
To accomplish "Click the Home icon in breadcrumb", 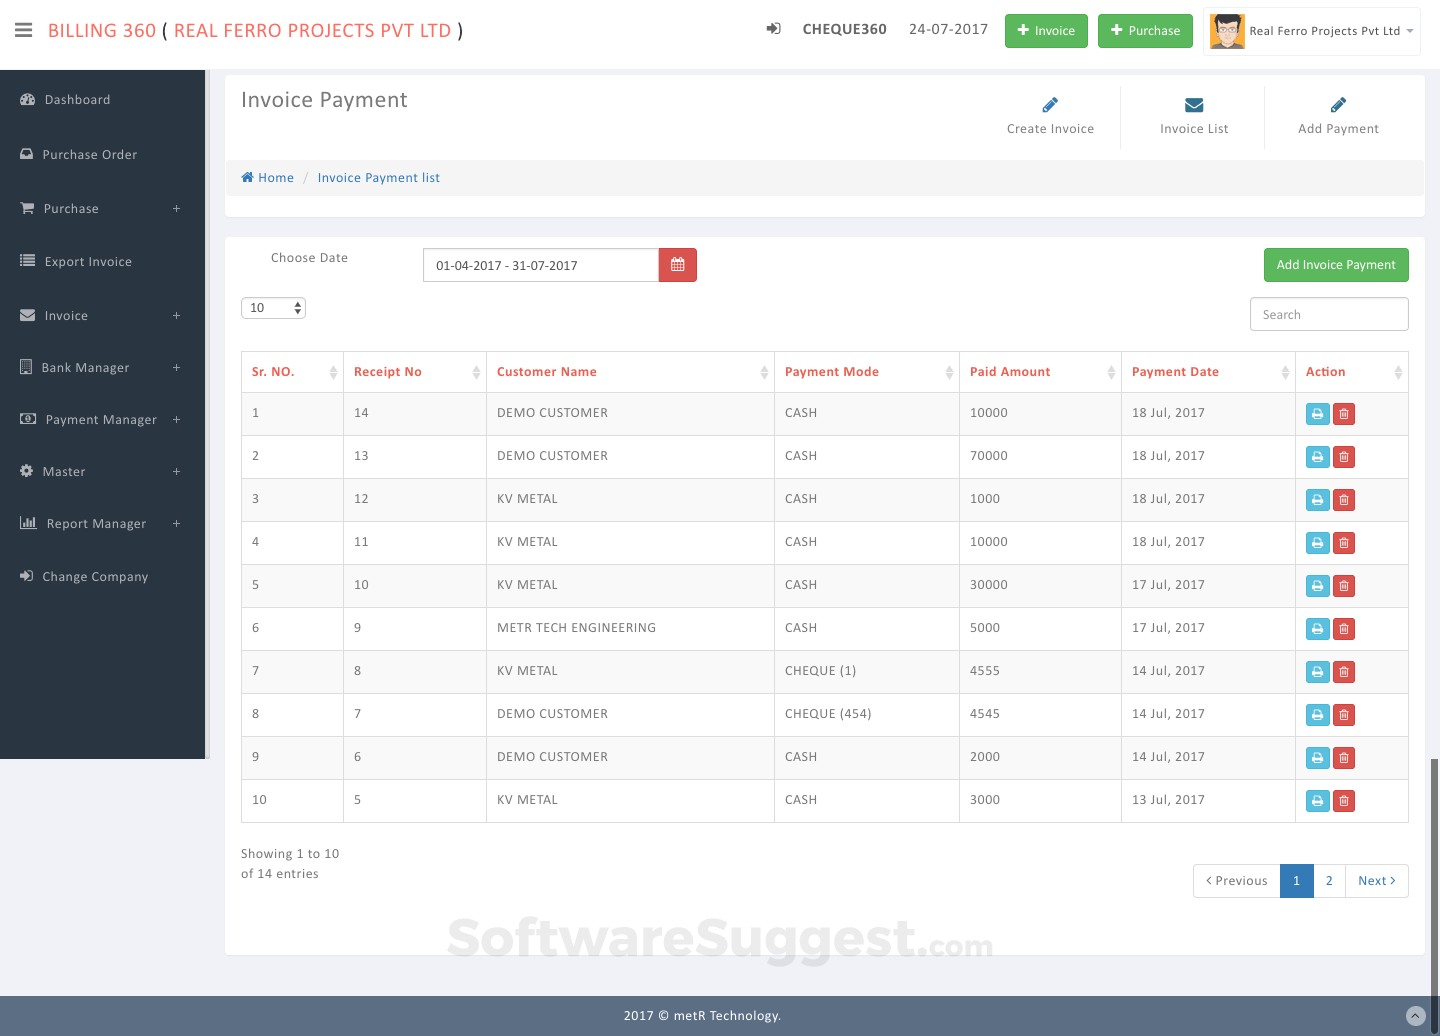I will [247, 177].
